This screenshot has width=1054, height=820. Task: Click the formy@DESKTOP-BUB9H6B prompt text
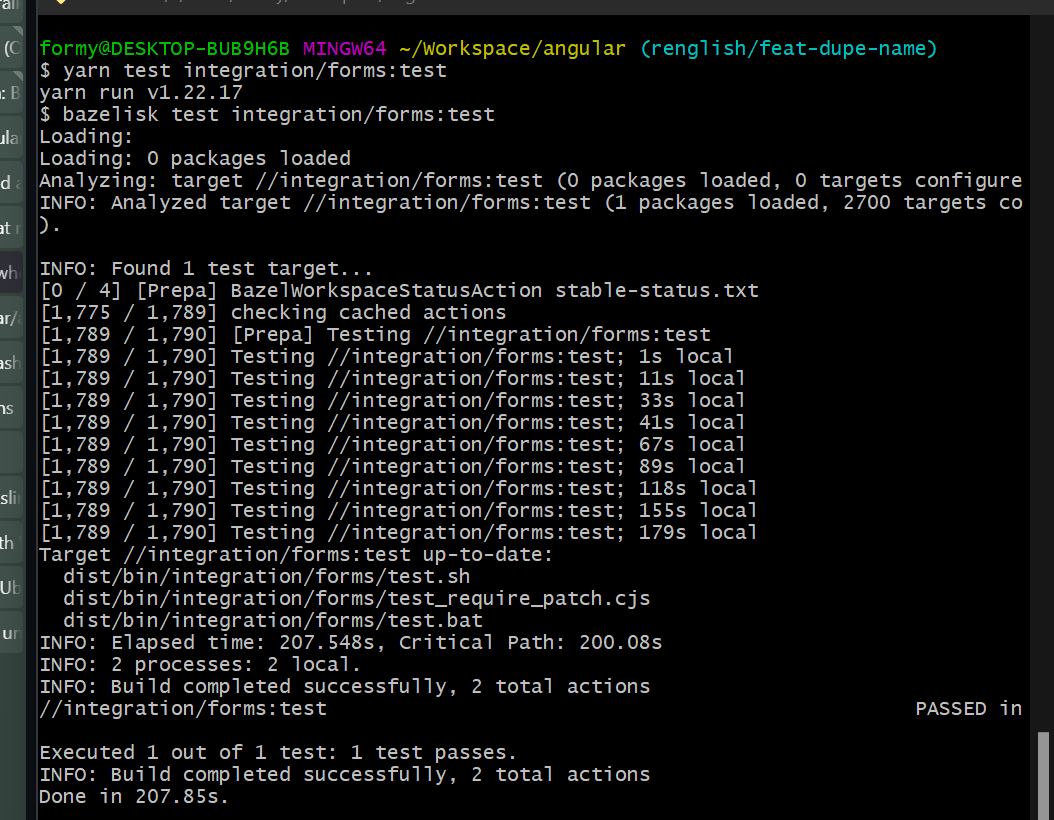point(165,49)
